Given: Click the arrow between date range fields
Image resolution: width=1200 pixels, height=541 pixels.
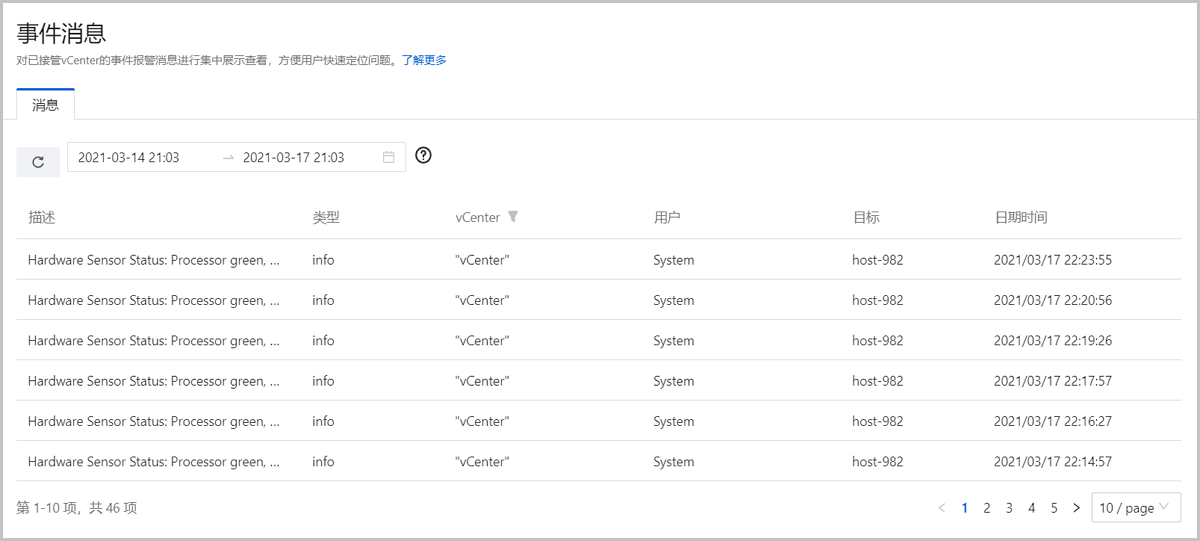Looking at the screenshot, I should click(x=228, y=157).
